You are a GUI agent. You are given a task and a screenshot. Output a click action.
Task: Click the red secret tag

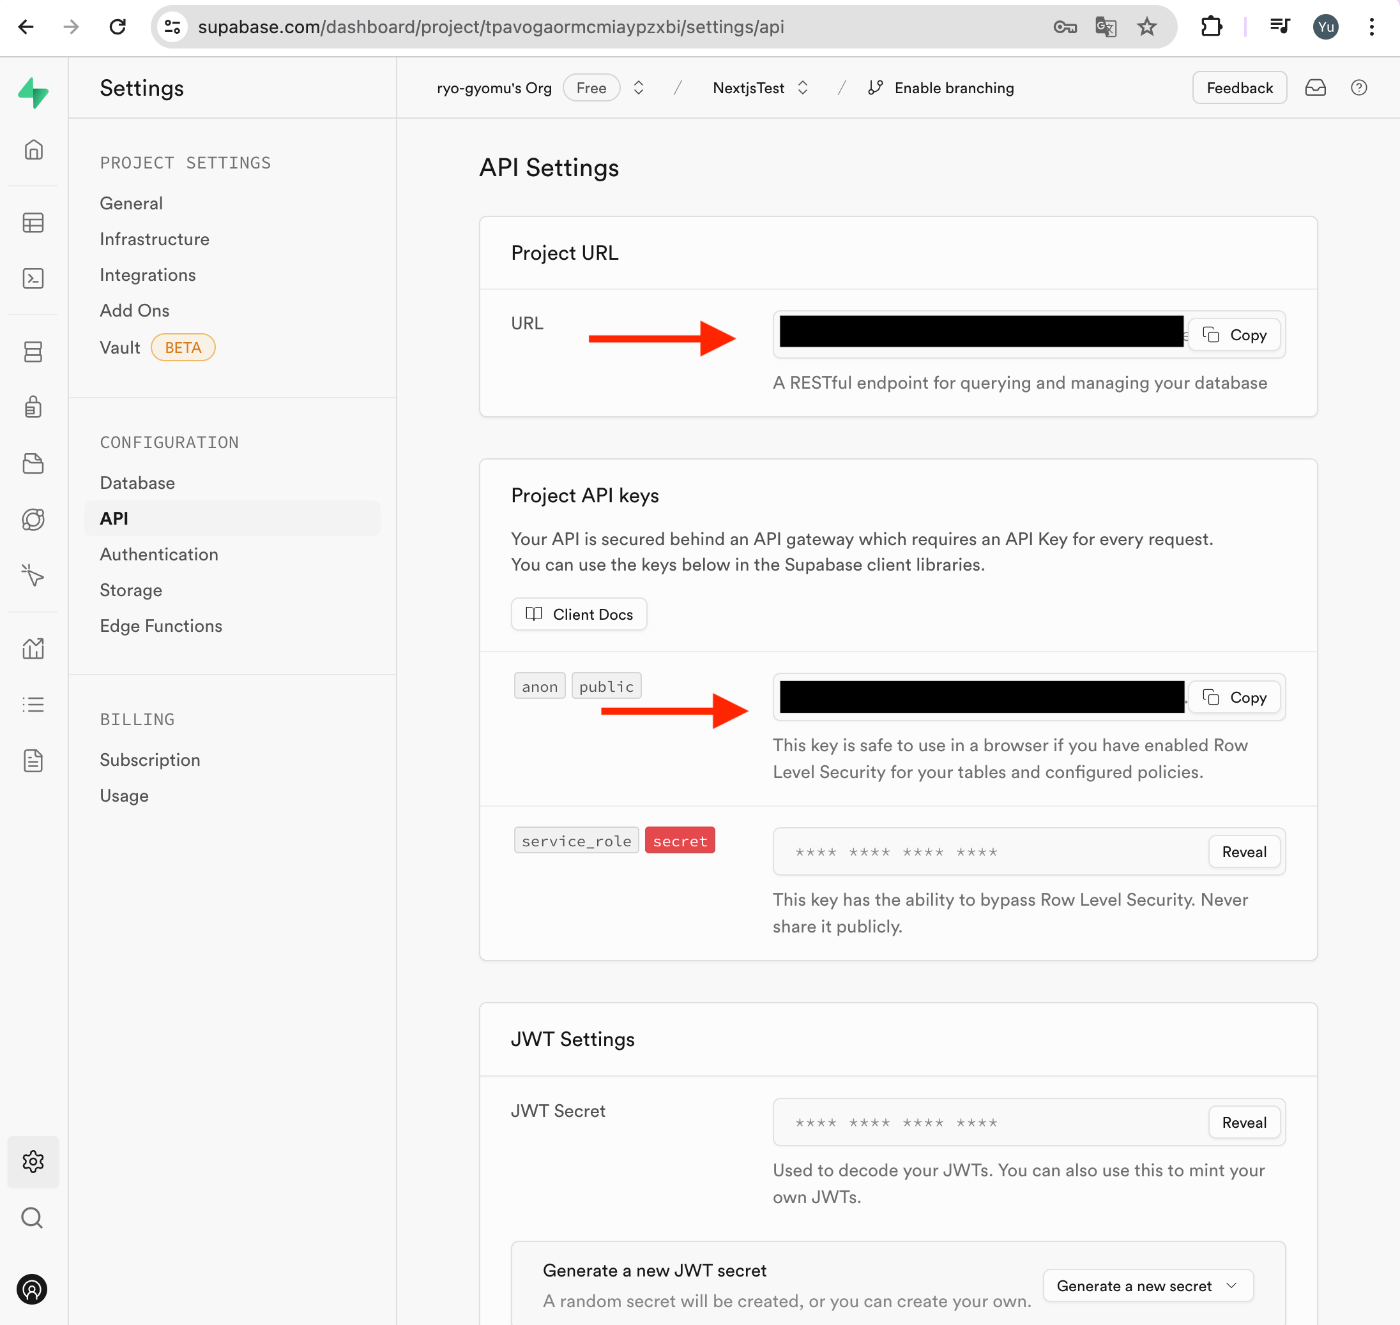click(680, 841)
